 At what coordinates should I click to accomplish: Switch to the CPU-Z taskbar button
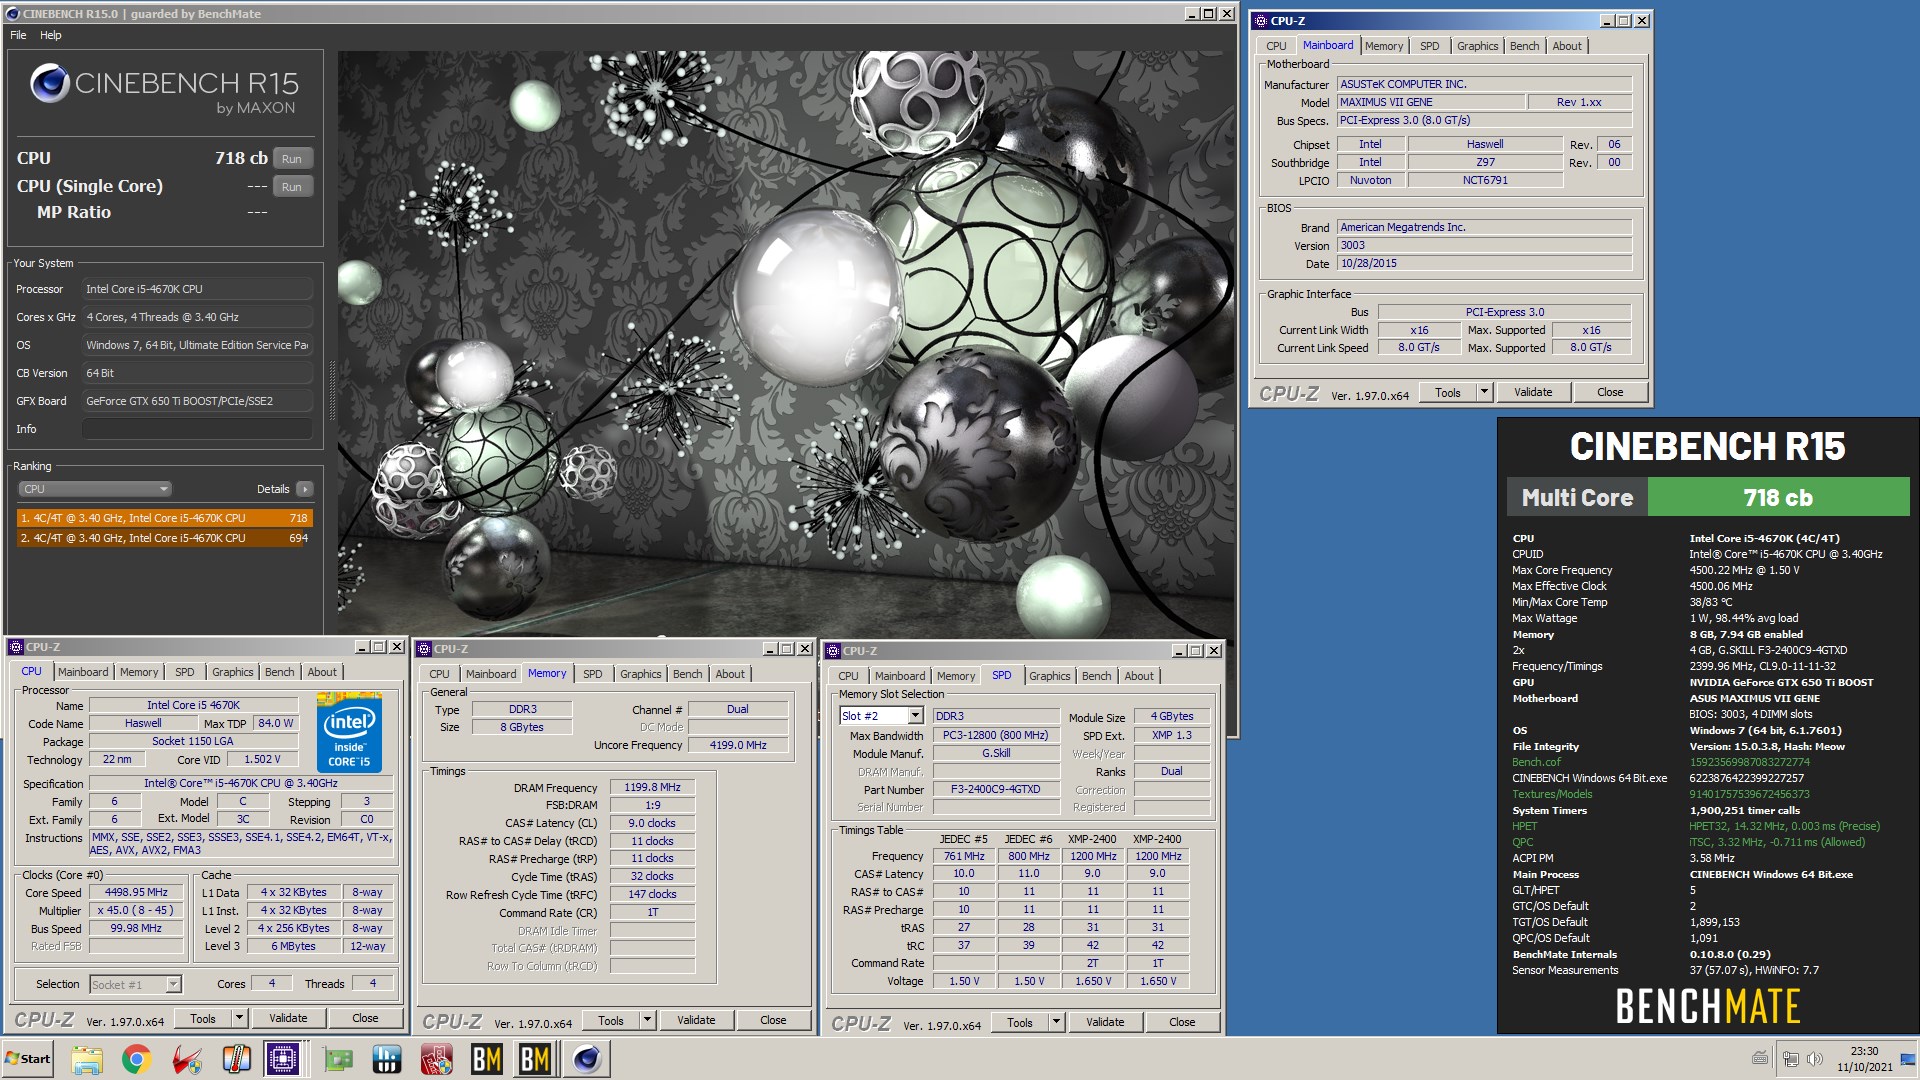(x=283, y=1059)
